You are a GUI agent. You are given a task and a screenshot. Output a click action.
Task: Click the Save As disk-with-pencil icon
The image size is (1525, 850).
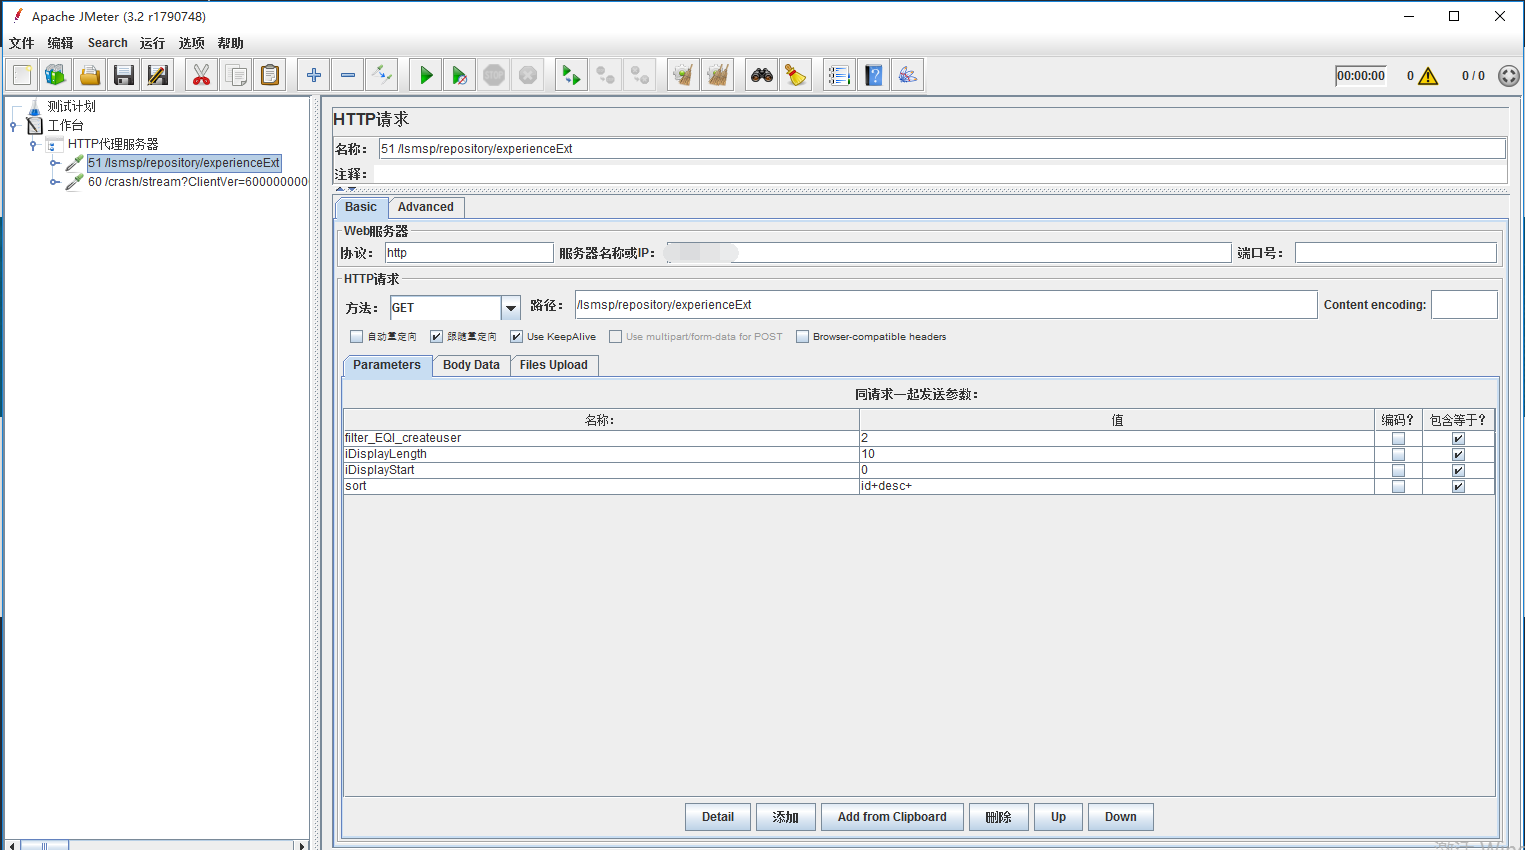click(158, 75)
